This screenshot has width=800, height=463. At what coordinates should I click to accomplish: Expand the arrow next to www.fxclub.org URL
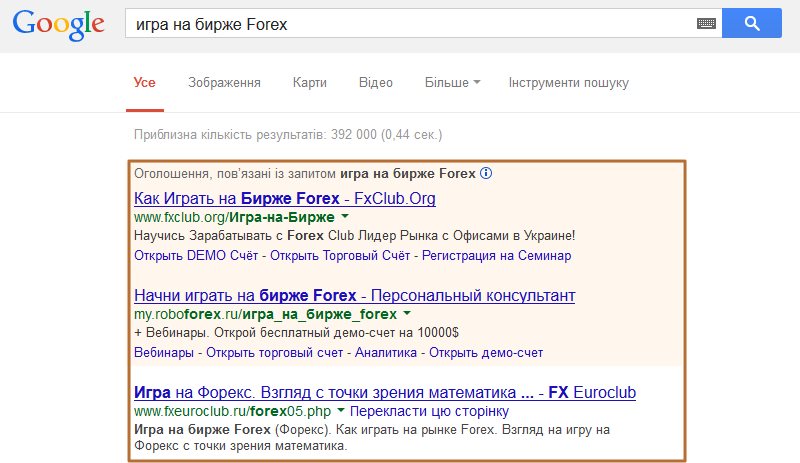345,216
